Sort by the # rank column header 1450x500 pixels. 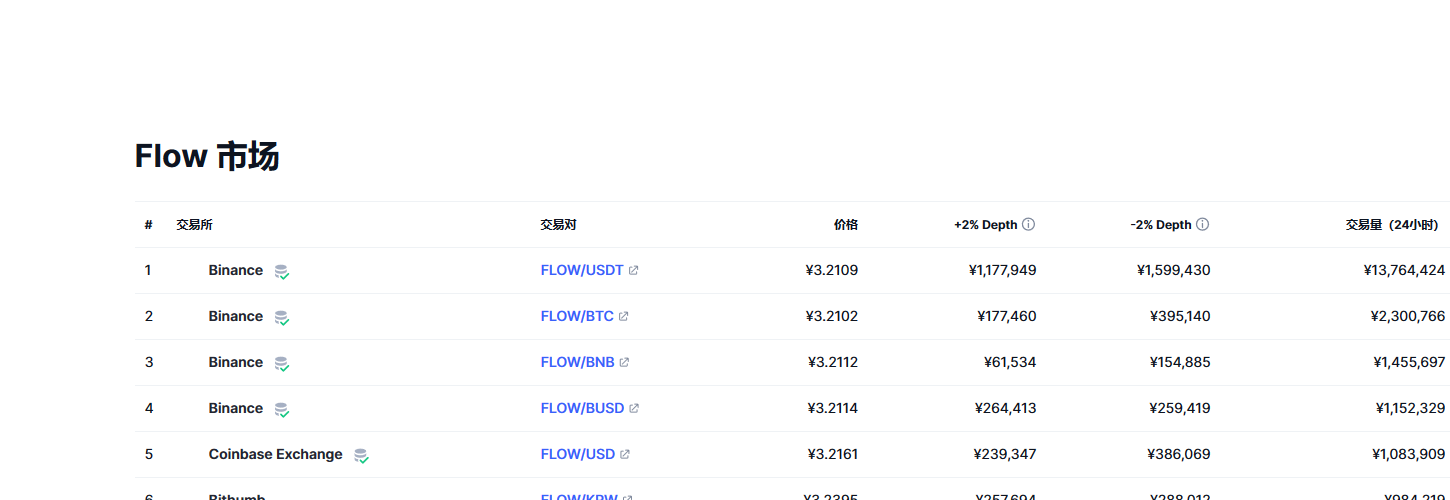click(148, 225)
